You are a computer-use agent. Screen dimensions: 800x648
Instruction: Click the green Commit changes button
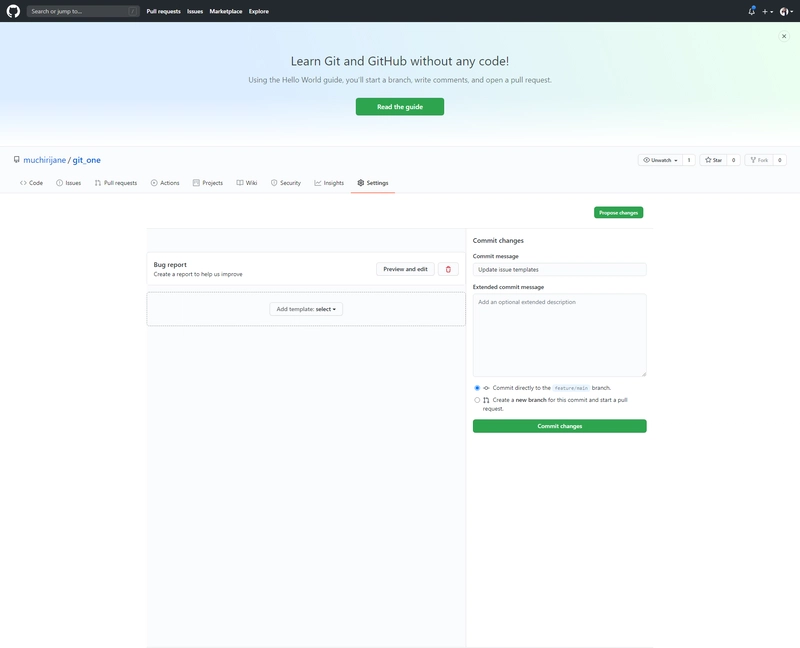point(560,426)
